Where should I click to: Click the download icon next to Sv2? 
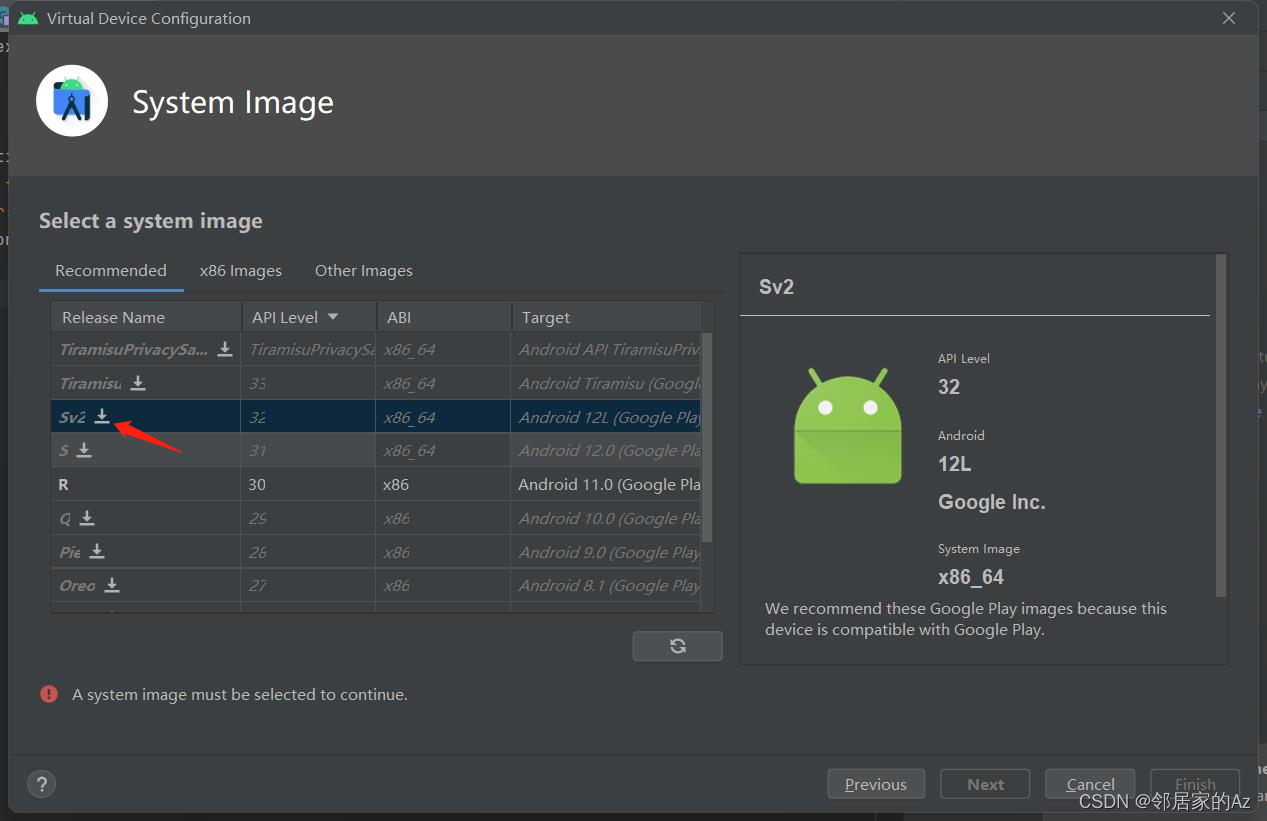(x=102, y=416)
